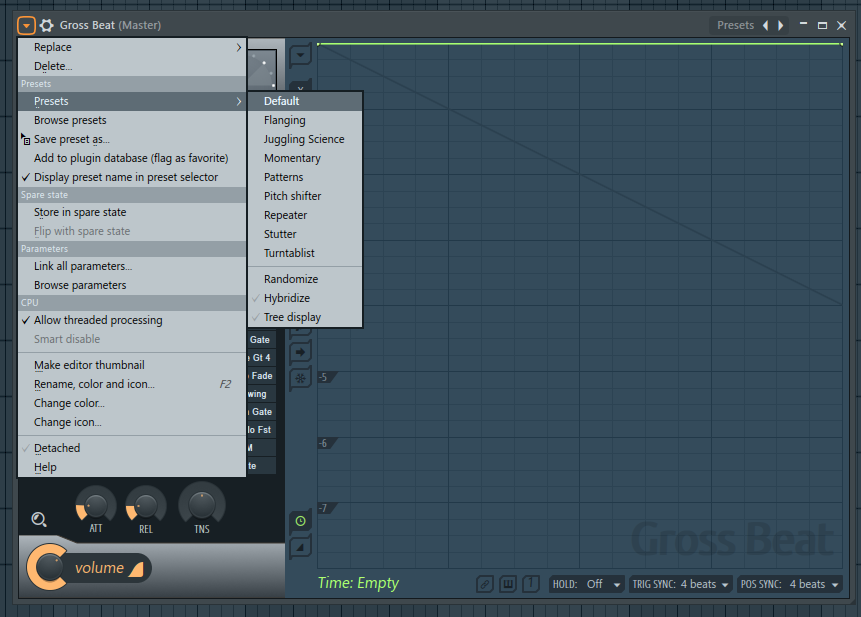Click the small triangle button below the clock
Image resolution: width=861 pixels, height=617 pixels.
click(x=300, y=547)
